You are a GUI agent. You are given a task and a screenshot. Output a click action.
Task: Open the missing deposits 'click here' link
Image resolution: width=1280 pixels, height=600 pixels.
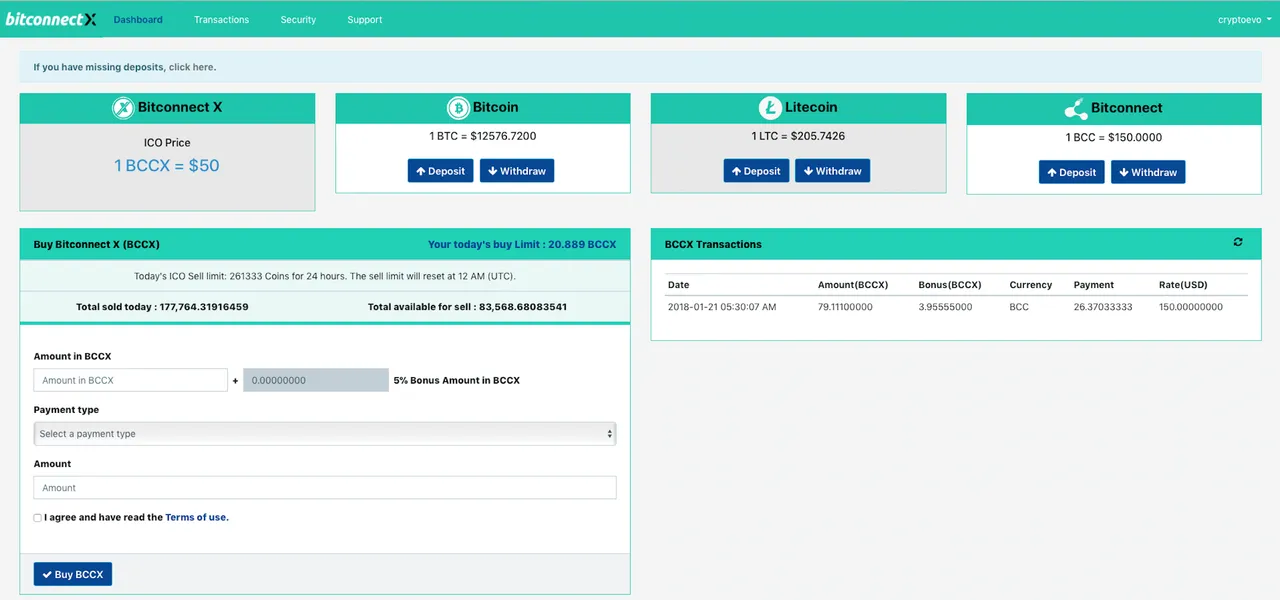pos(192,67)
